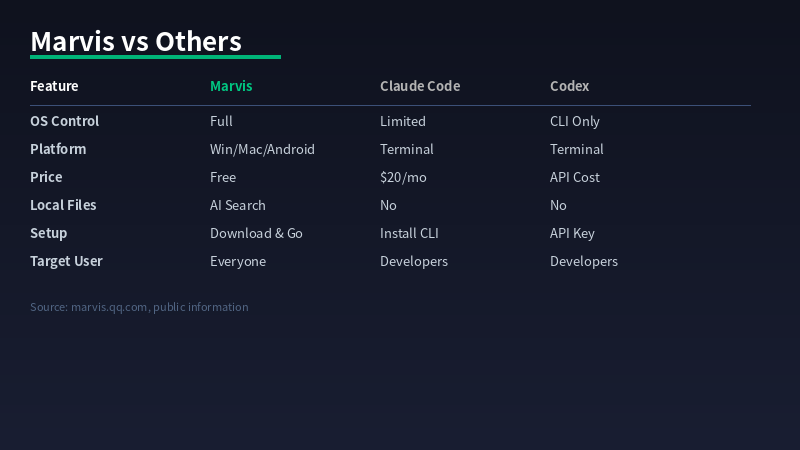800x450 pixels.
Task: Click the 'Setup' row label
Action: (x=48, y=233)
